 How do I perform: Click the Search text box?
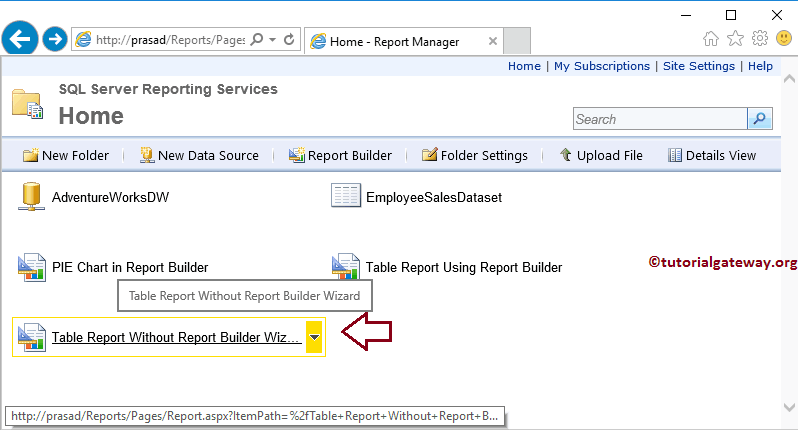[x=660, y=119]
